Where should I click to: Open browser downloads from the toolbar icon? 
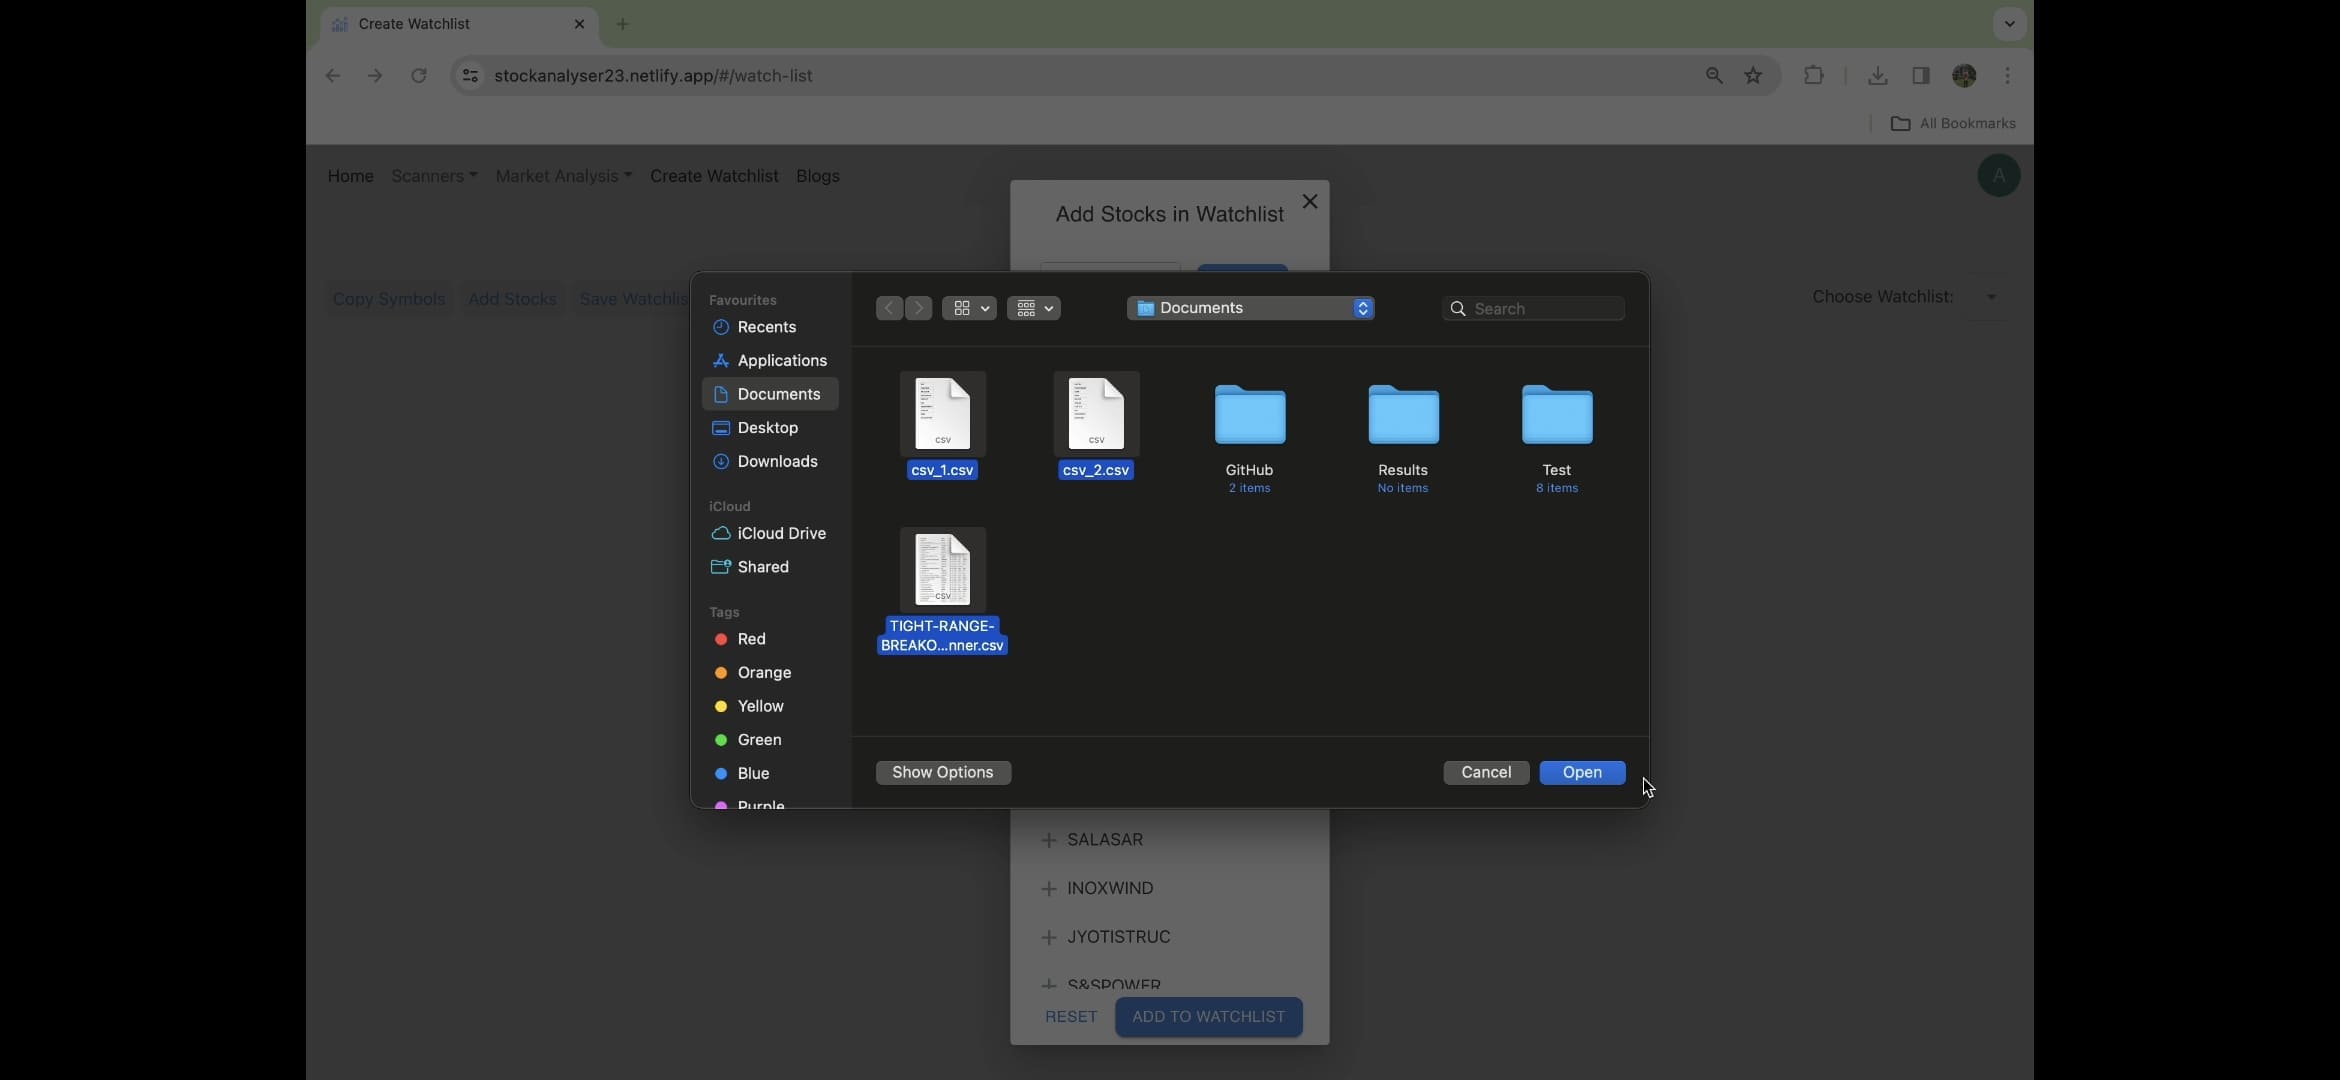1877,75
